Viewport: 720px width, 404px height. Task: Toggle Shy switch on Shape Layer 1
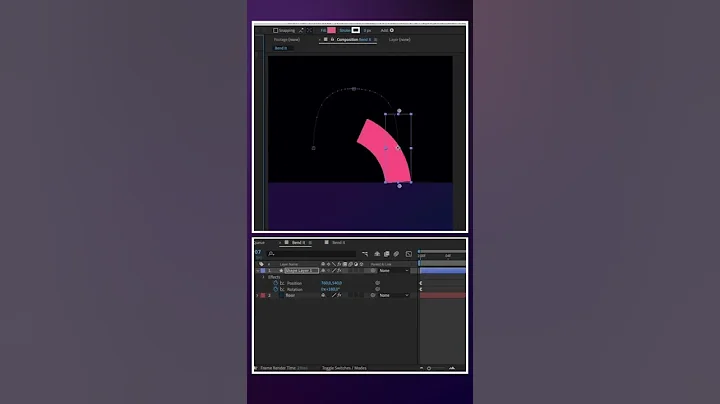323,271
